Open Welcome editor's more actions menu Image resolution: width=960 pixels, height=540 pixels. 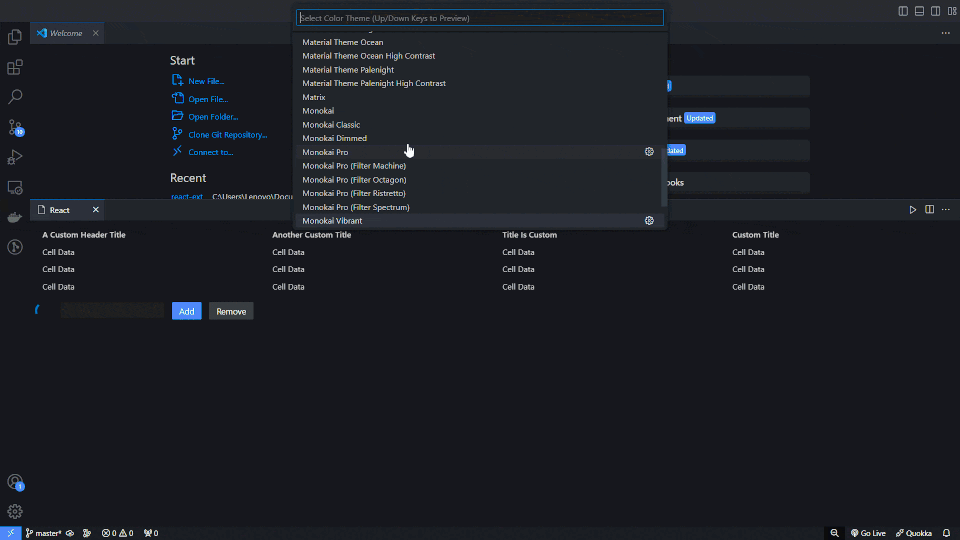click(945, 33)
